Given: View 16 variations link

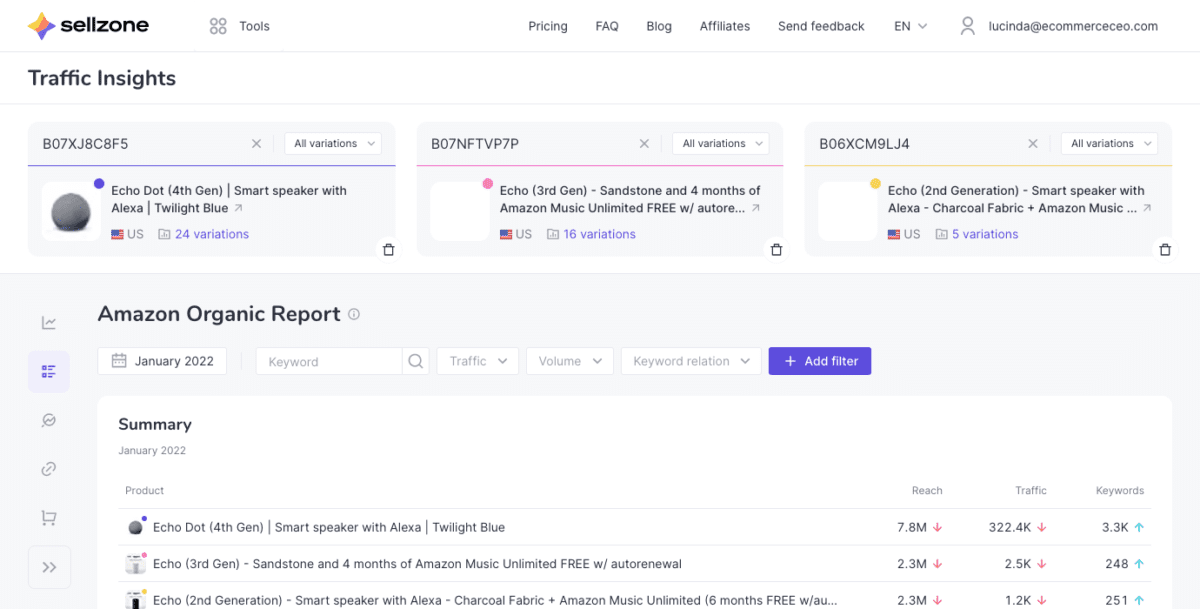Looking at the screenshot, I should [x=599, y=234].
